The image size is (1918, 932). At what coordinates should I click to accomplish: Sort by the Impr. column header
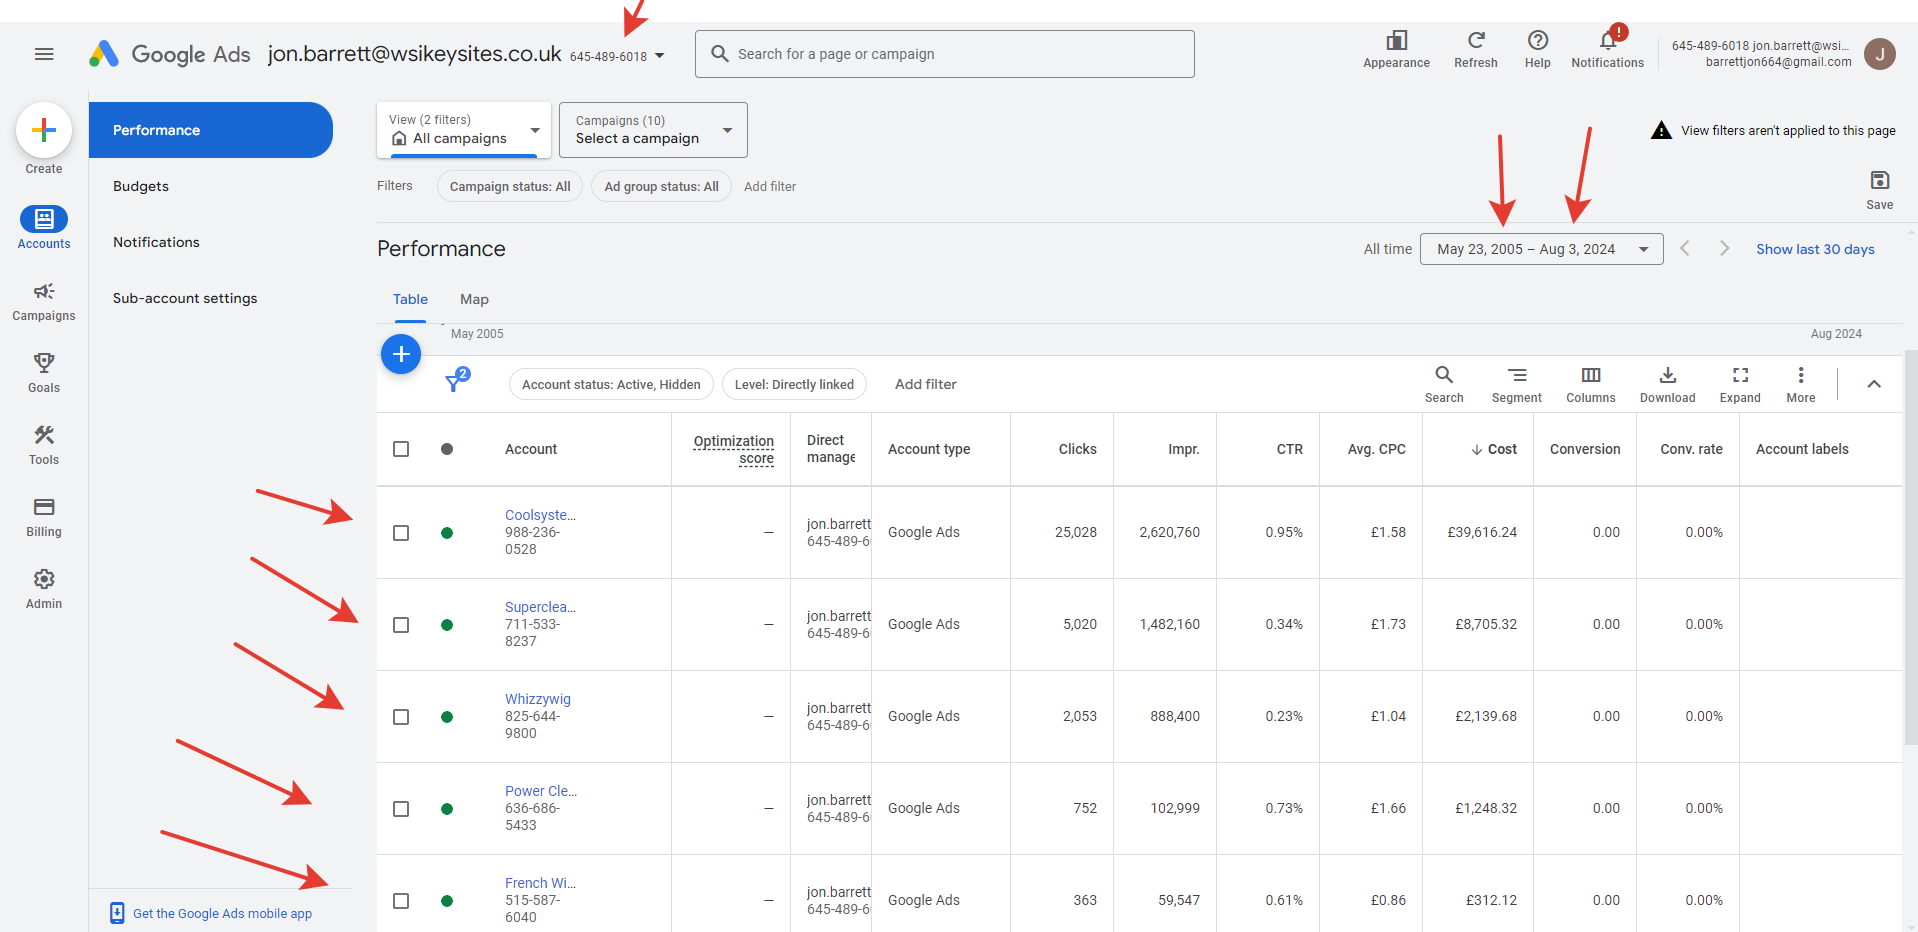pos(1184,449)
